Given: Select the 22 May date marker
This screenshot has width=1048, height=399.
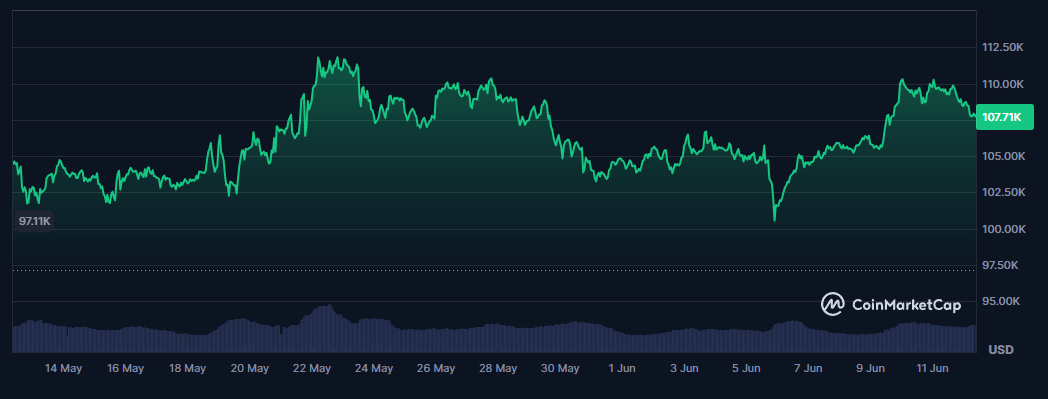Looking at the screenshot, I should click(x=312, y=368).
